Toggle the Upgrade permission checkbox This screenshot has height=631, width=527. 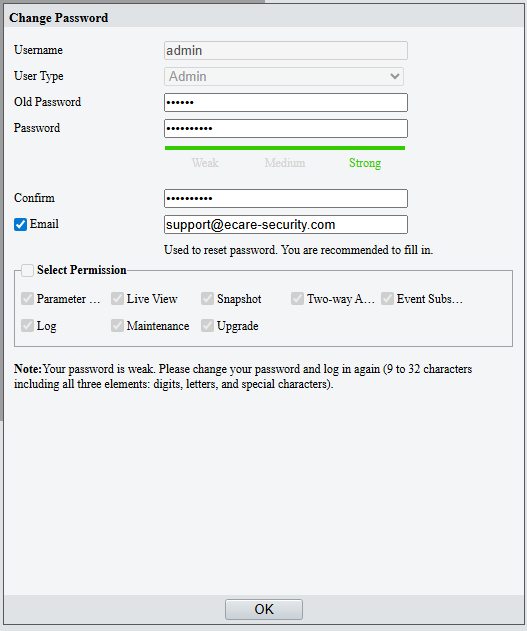click(x=208, y=326)
